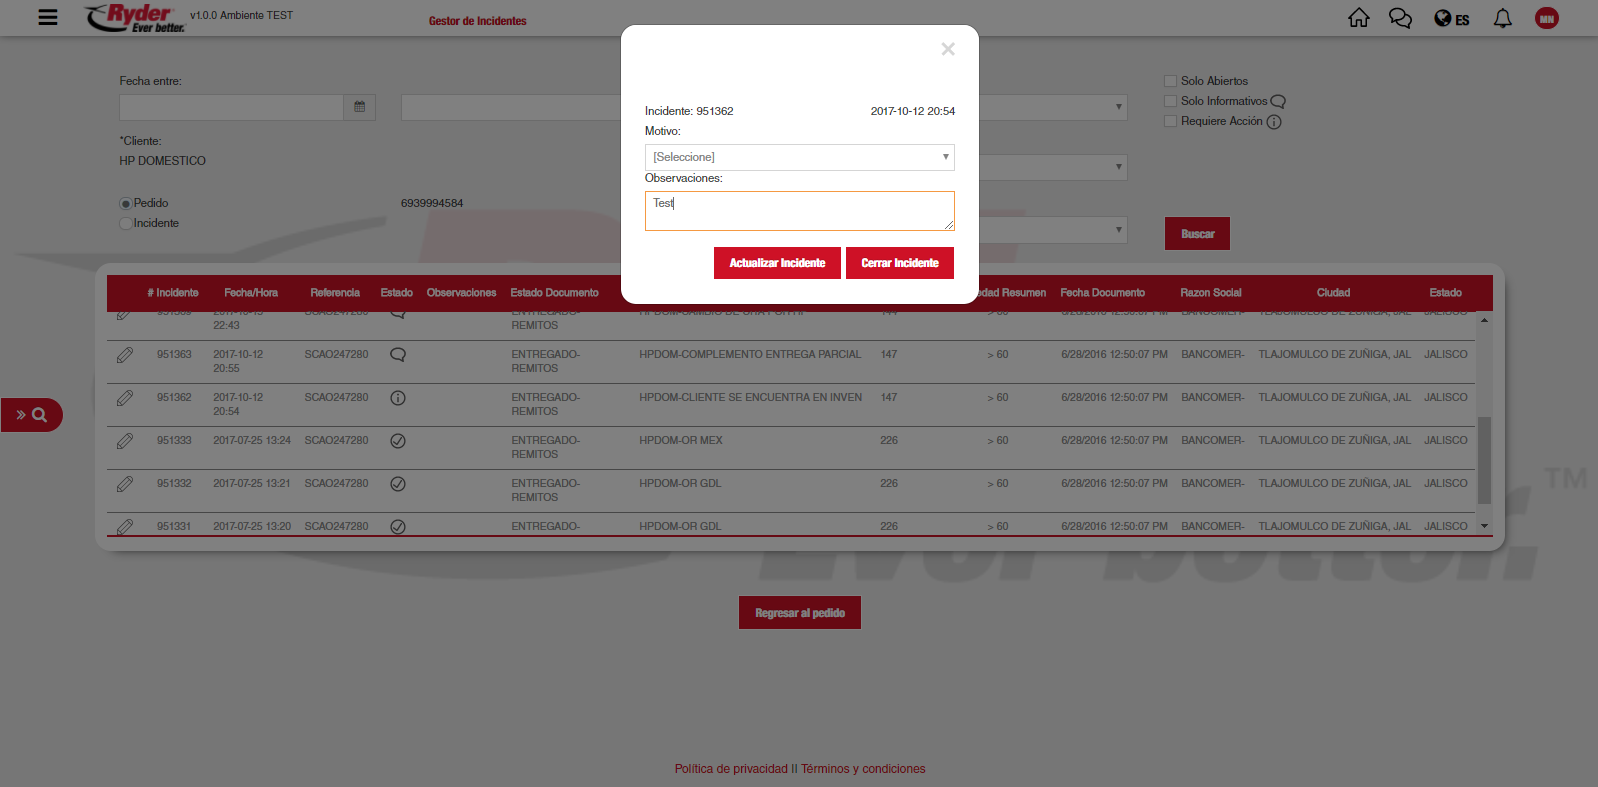Viewport: 1598px width, 787px height.
Task: Edit incident 951333 with pencil icon
Action: (125, 441)
